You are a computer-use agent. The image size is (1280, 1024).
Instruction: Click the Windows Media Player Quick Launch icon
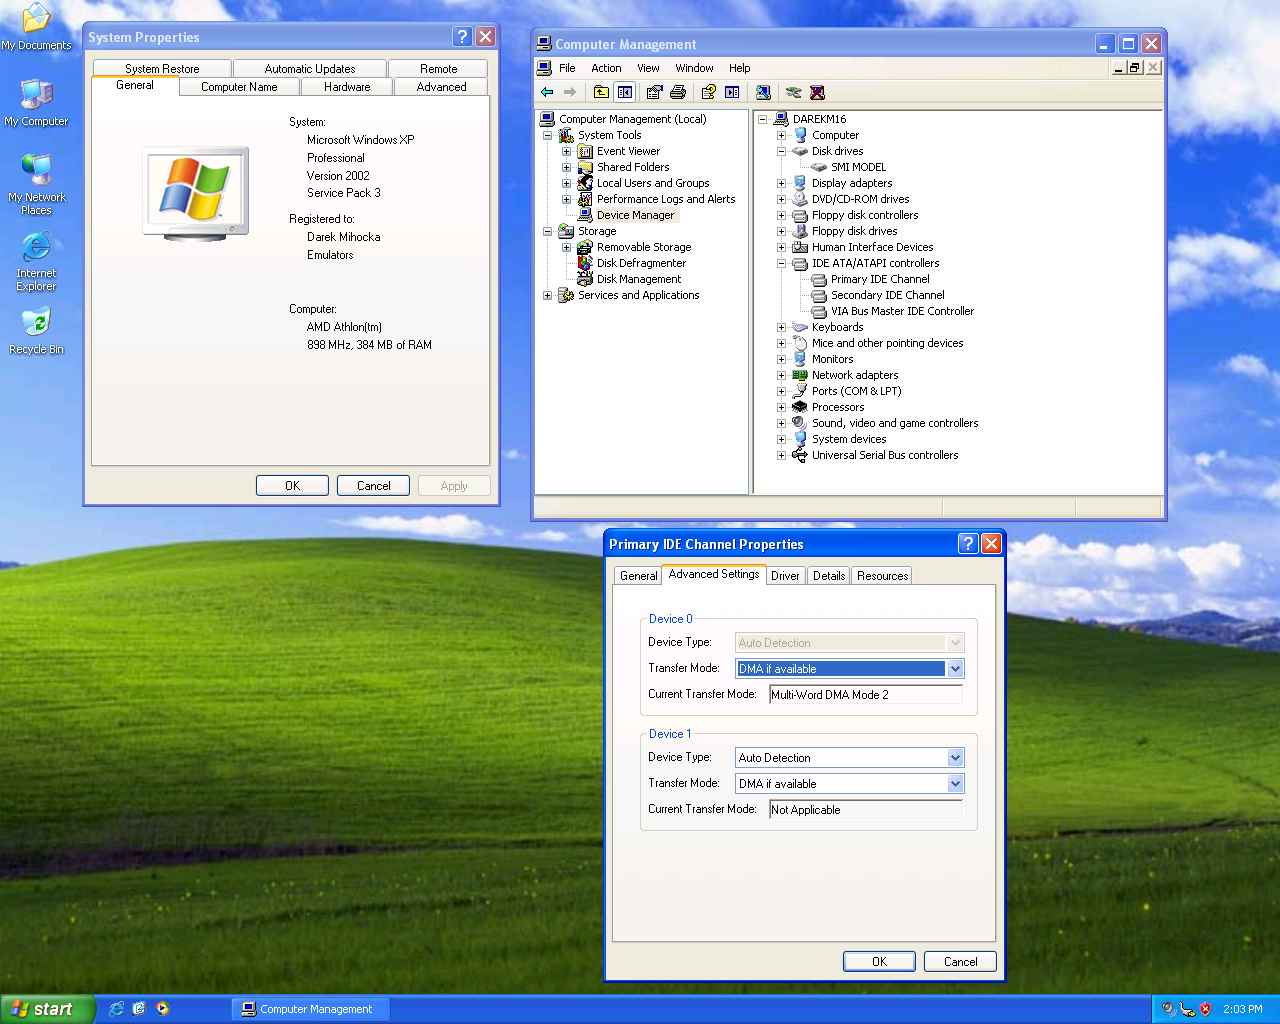(x=162, y=1009)
